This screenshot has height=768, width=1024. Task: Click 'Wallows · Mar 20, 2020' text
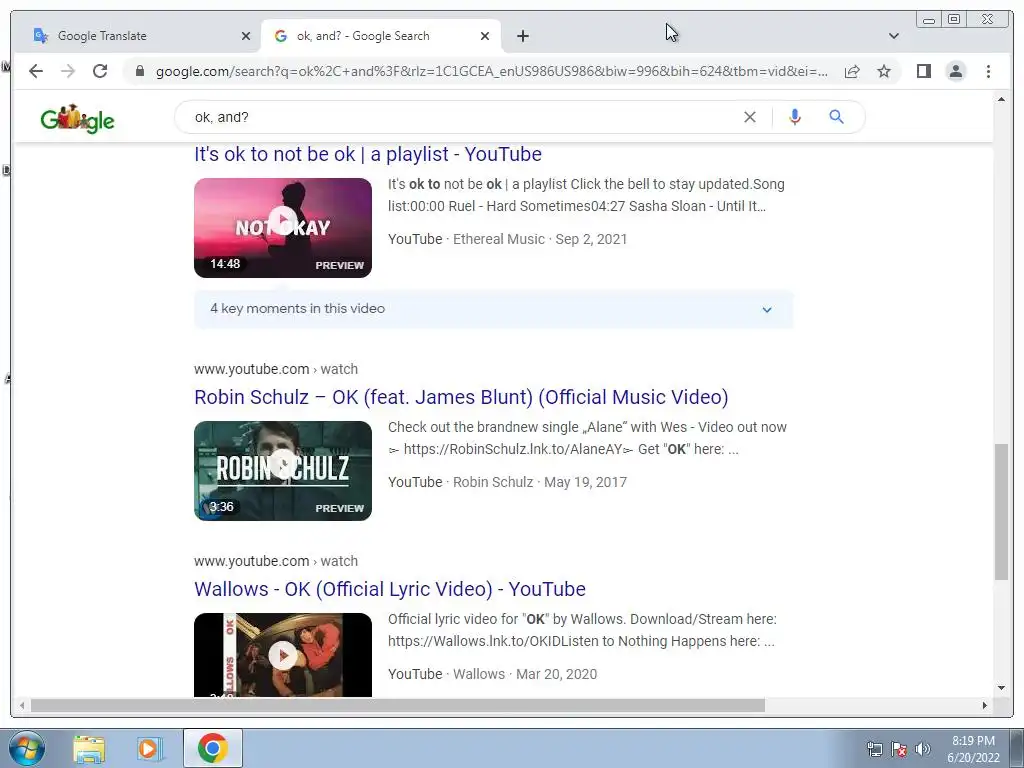pos(525,674)
